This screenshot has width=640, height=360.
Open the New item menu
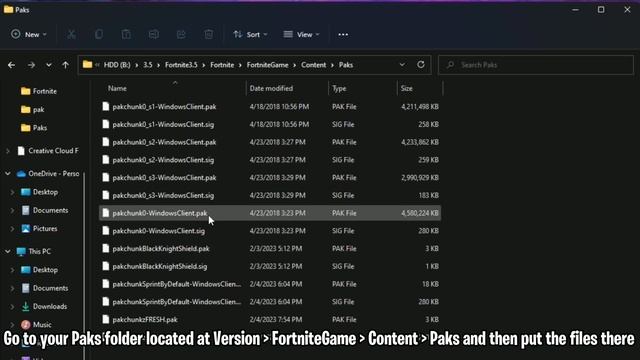click(x=29, y=35)
